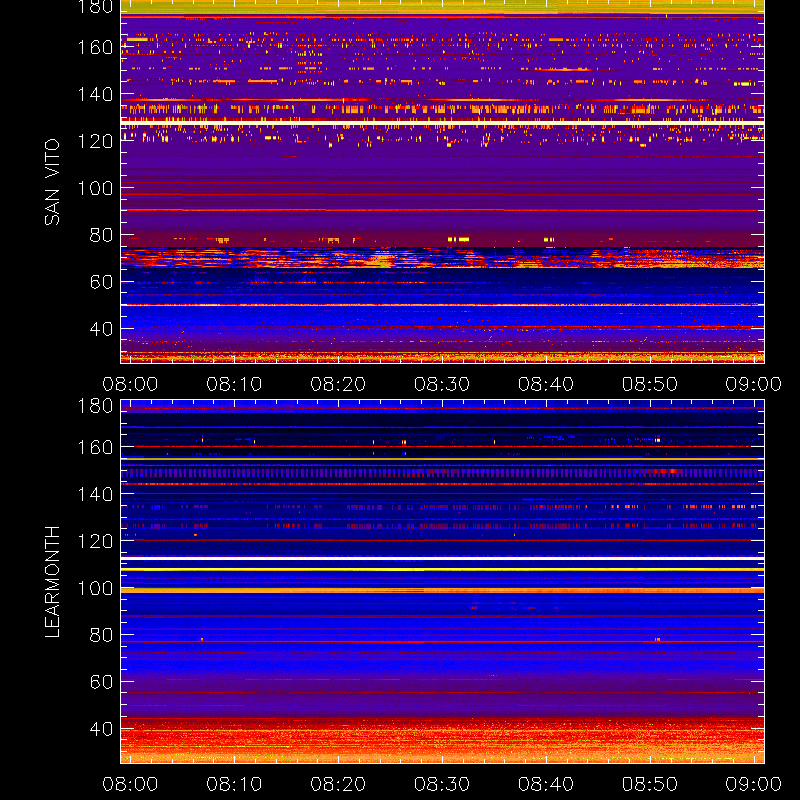The width and height of the screenshot is (800, 800).
Task: Click 08:30 time label under LEARMONTH plot
Action: pos(442,784)
